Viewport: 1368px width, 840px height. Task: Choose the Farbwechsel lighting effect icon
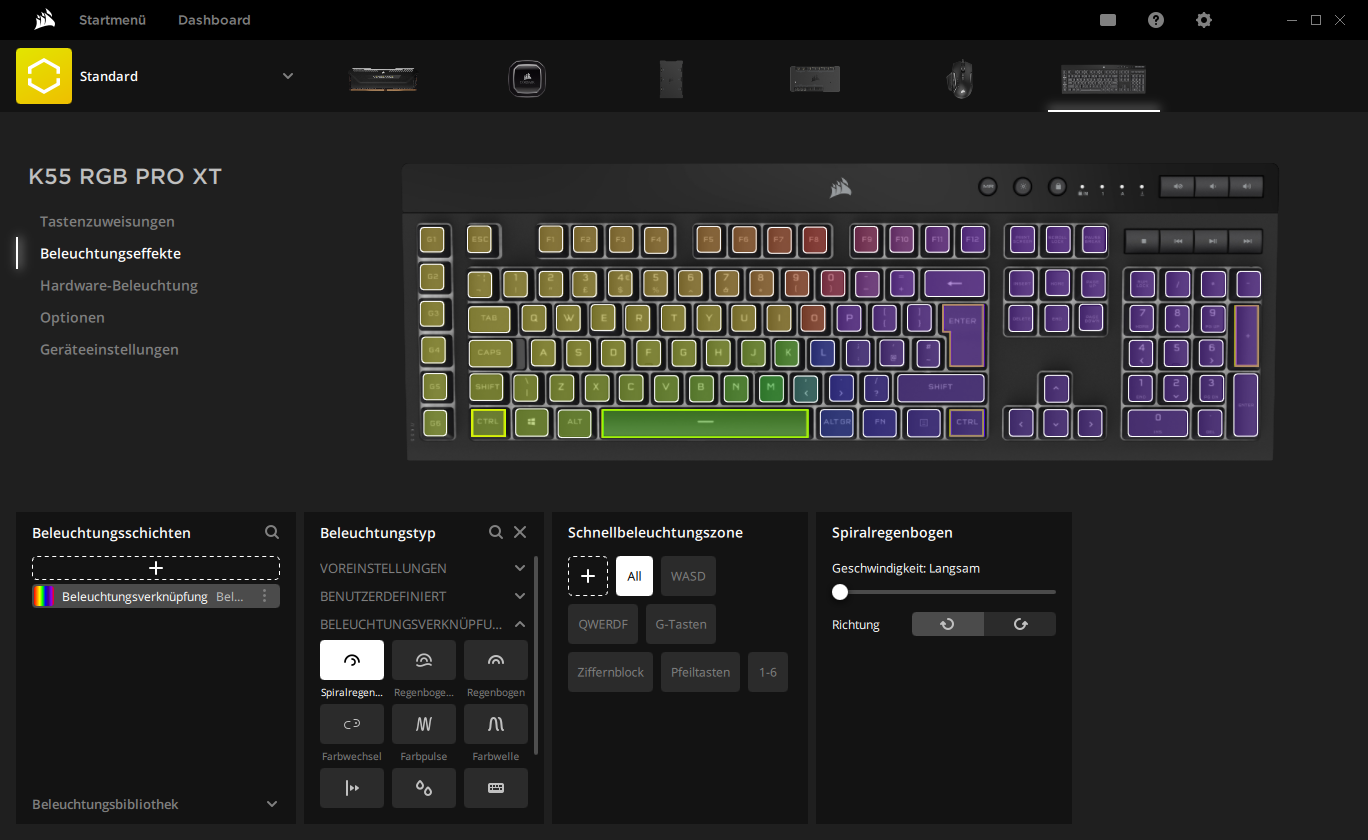351,724
